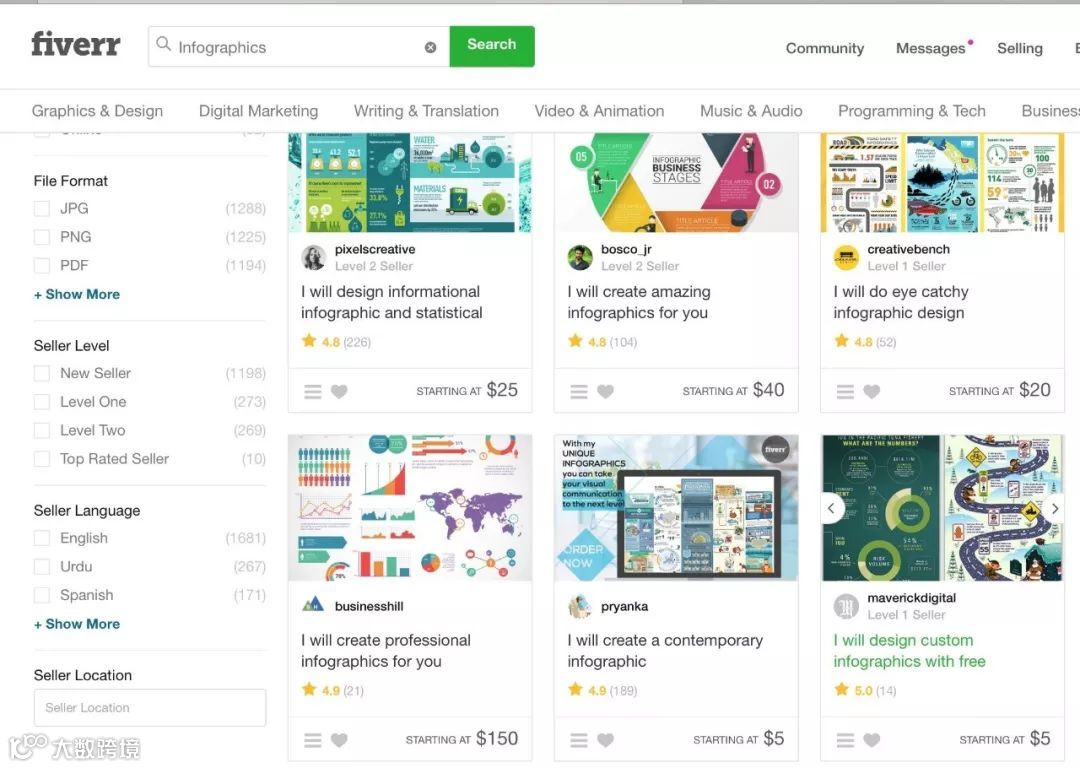Image resolution: width=1080 pixels, height=768 pixels.
Task: Open Programming & Tech category
Action: click(911, 111)
